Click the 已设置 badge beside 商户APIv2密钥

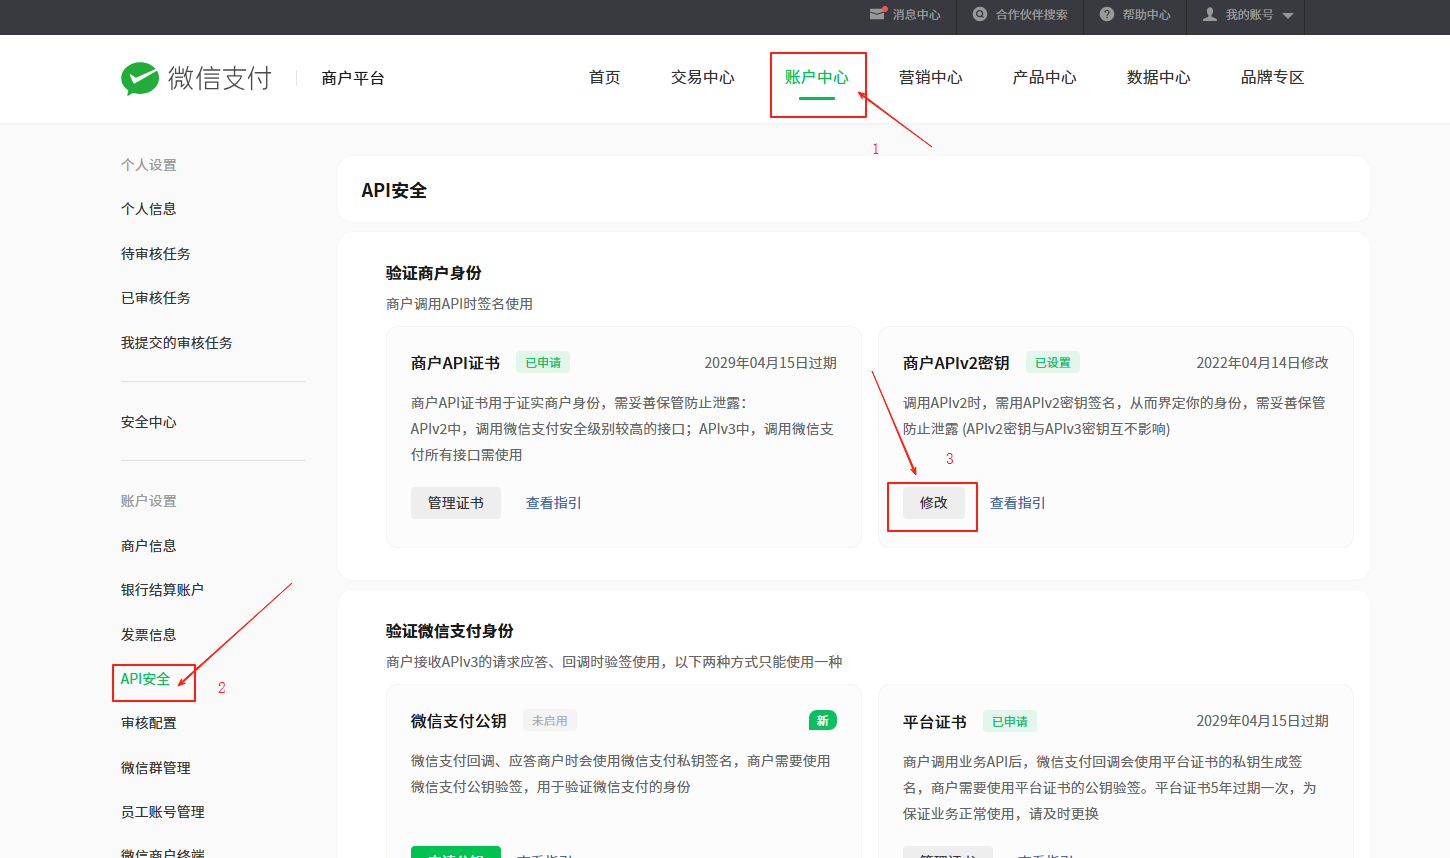coord(1052,362)
